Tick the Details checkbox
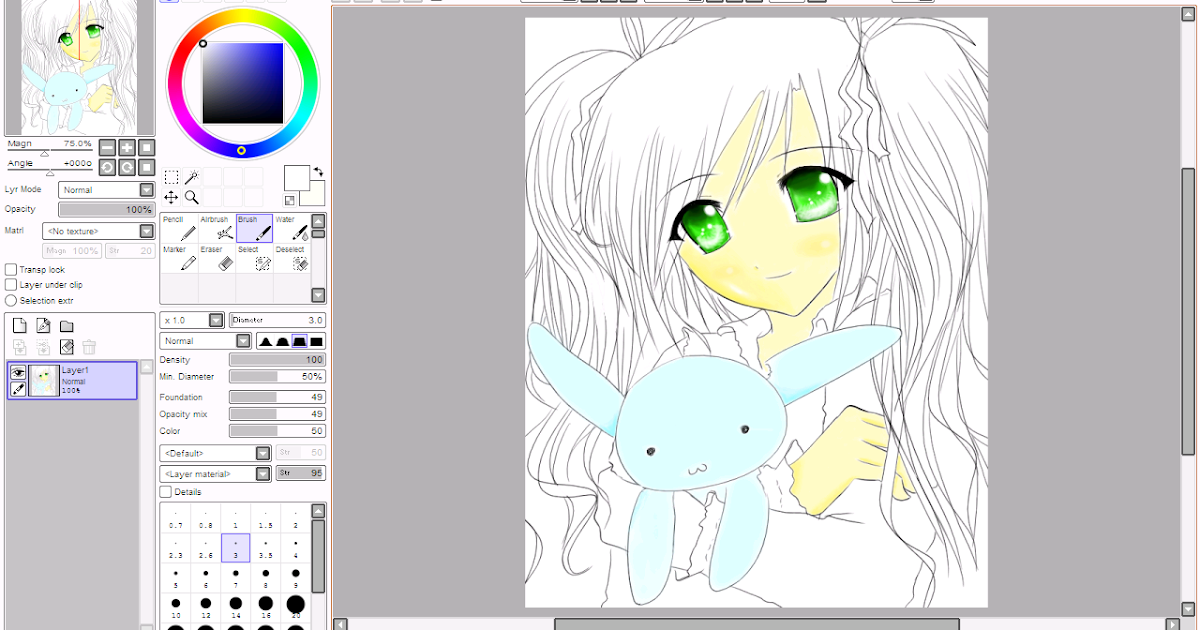1200x630 pixels. [166, 492]
